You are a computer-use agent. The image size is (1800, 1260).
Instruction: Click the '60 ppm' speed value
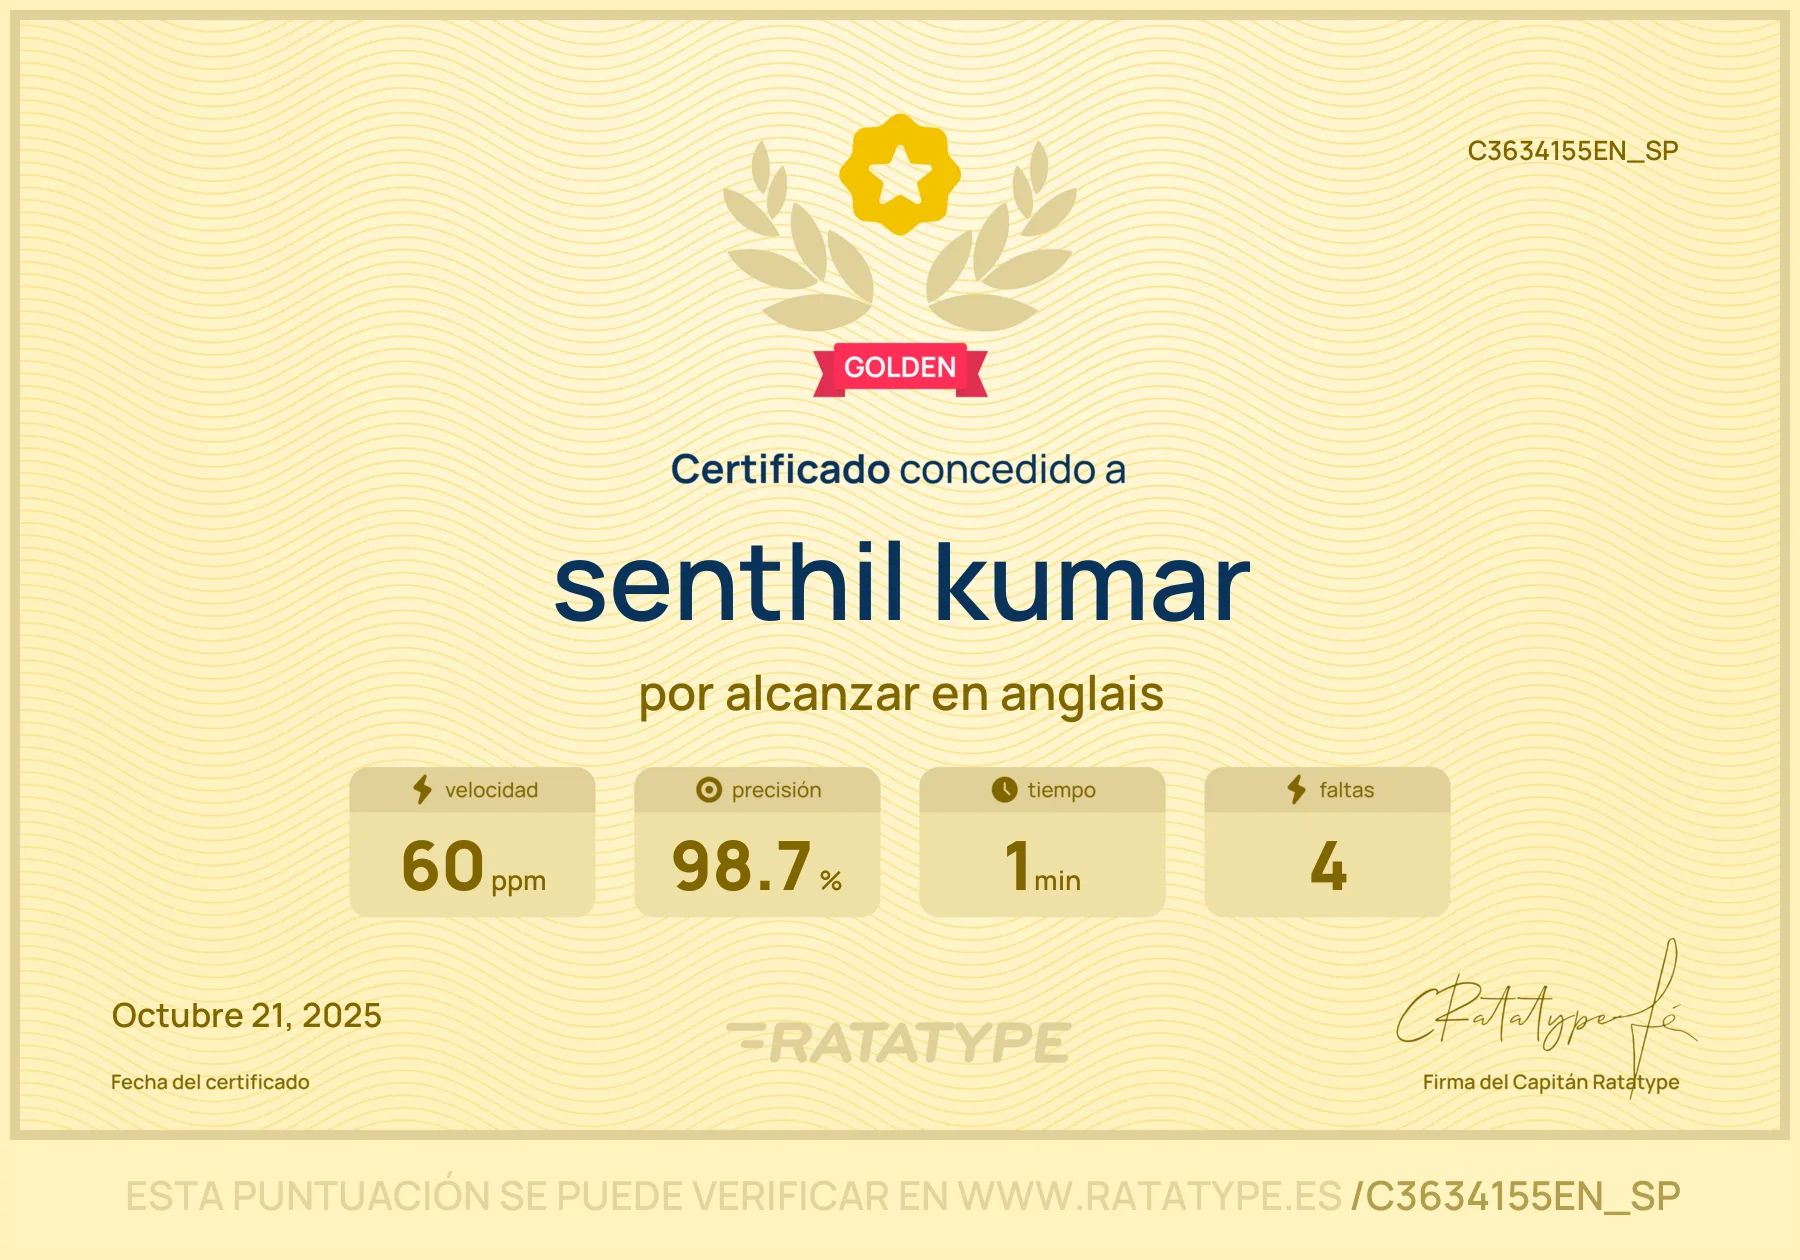[473, 866]
